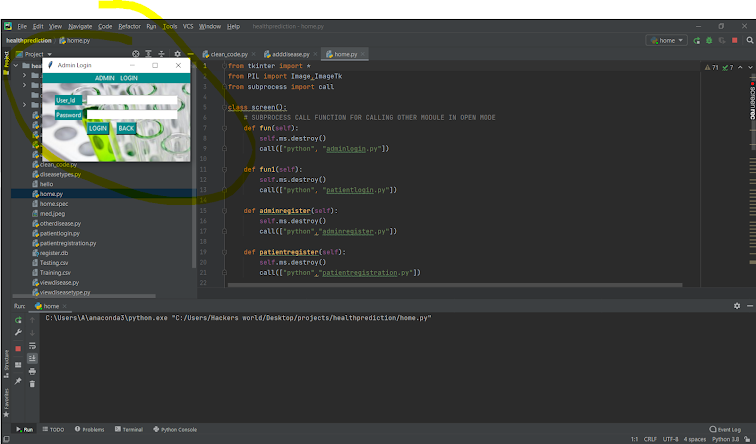
Task: Clear all trash icon in Run console
Action: pos(32,384)
